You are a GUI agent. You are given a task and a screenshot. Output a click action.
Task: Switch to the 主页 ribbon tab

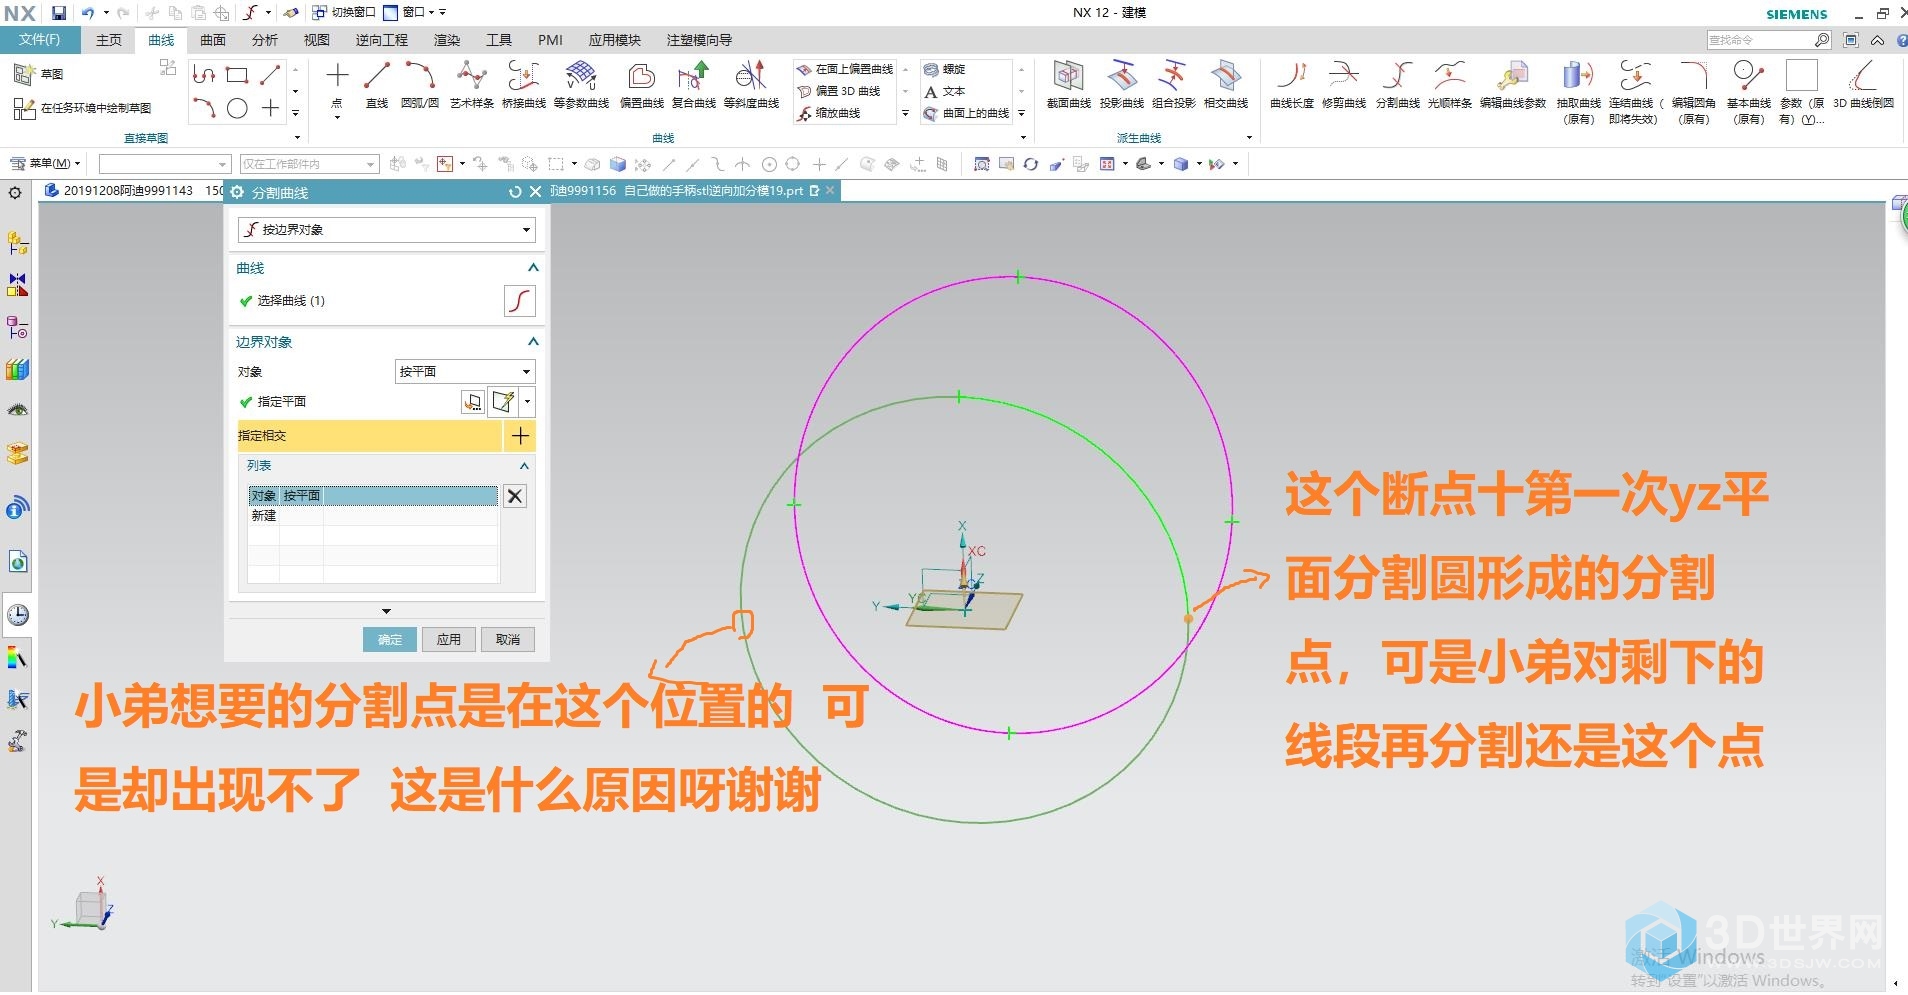pos(108,40)
